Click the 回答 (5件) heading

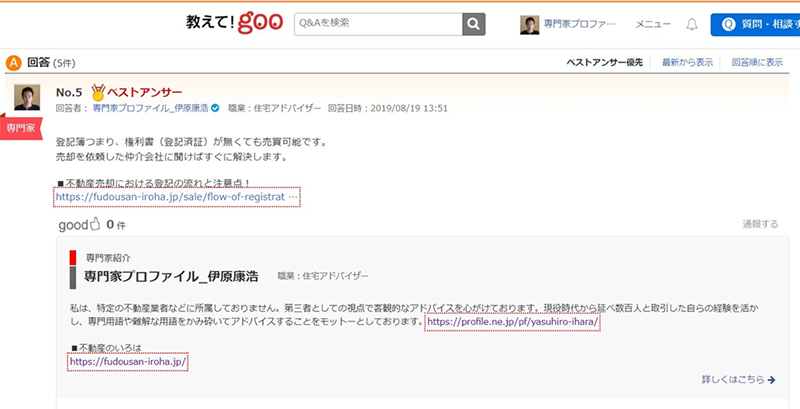pyautogui.click(x=51, y=63)
